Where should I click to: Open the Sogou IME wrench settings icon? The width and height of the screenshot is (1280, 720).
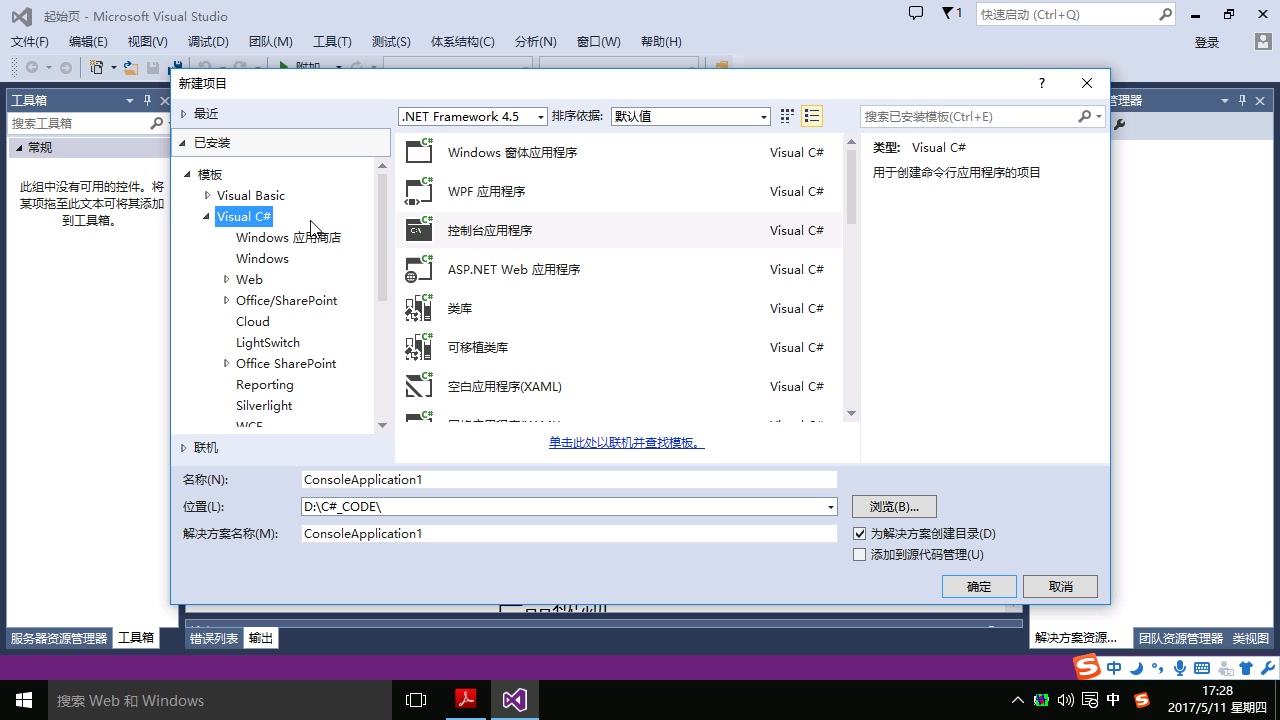(x=1267, y=668)
